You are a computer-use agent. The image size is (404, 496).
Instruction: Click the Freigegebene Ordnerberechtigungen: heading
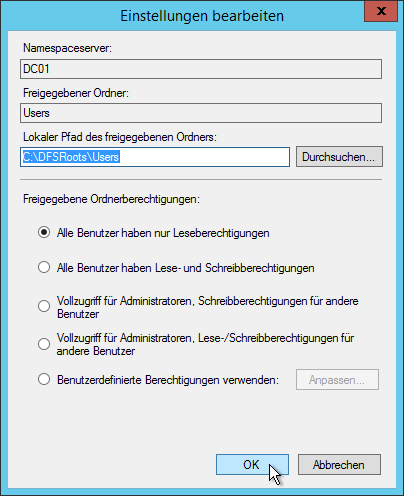click(111, 199)
